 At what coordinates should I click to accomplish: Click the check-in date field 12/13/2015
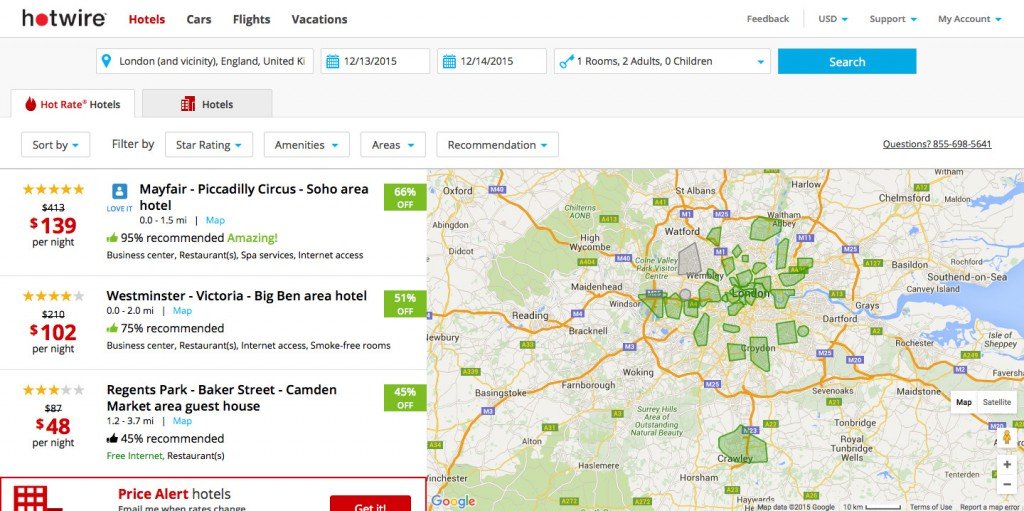click(375, 61)
